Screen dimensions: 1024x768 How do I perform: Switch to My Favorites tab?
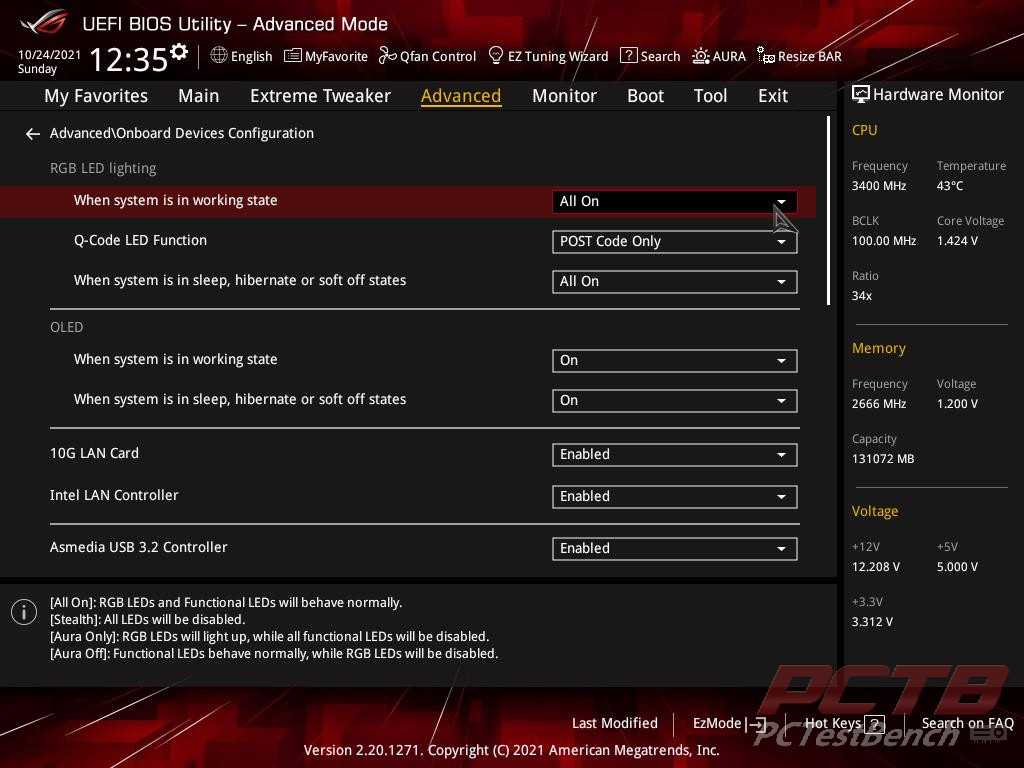pos(96,96)
